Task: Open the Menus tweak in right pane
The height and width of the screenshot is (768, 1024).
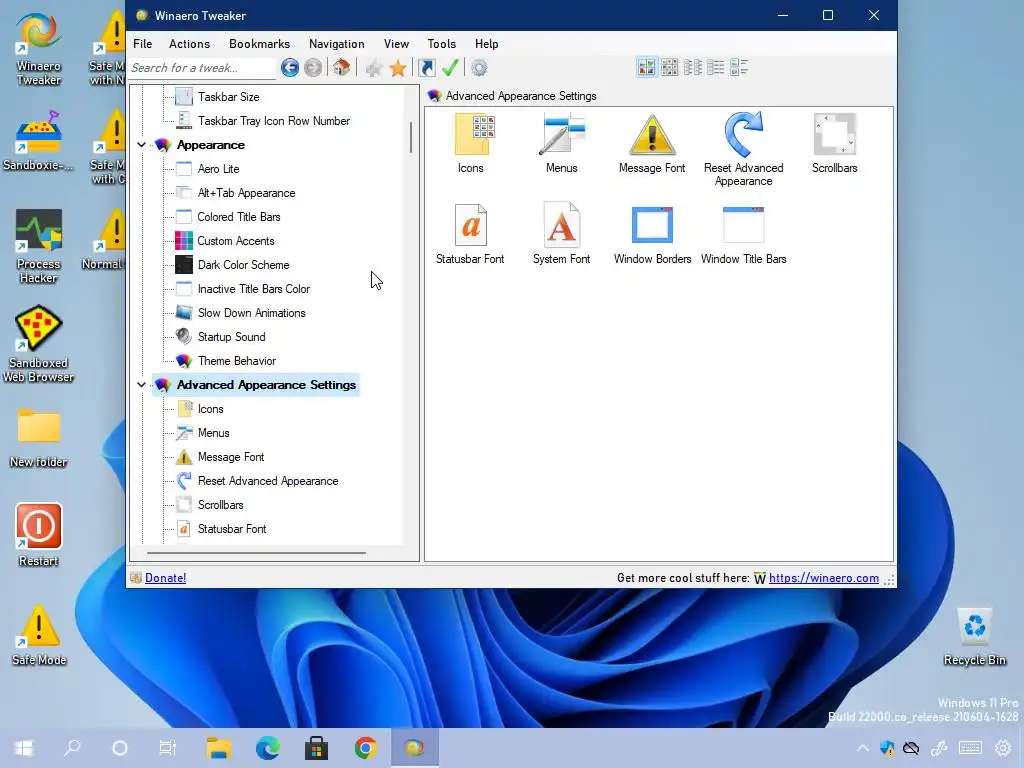Action: [562, 142]
